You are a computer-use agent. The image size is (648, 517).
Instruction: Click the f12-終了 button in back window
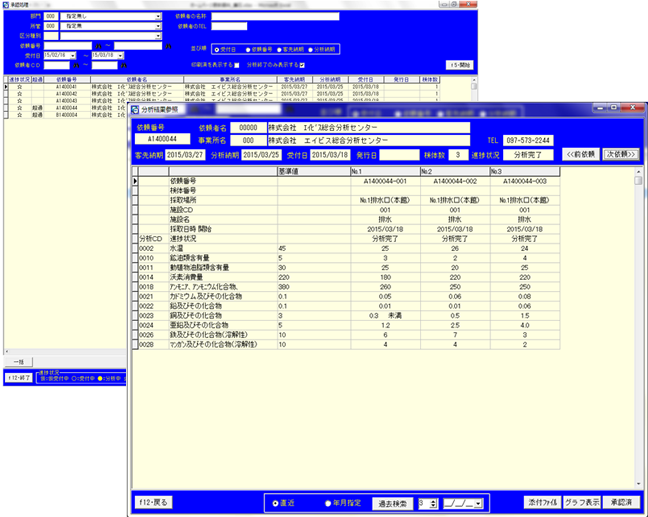19,378
